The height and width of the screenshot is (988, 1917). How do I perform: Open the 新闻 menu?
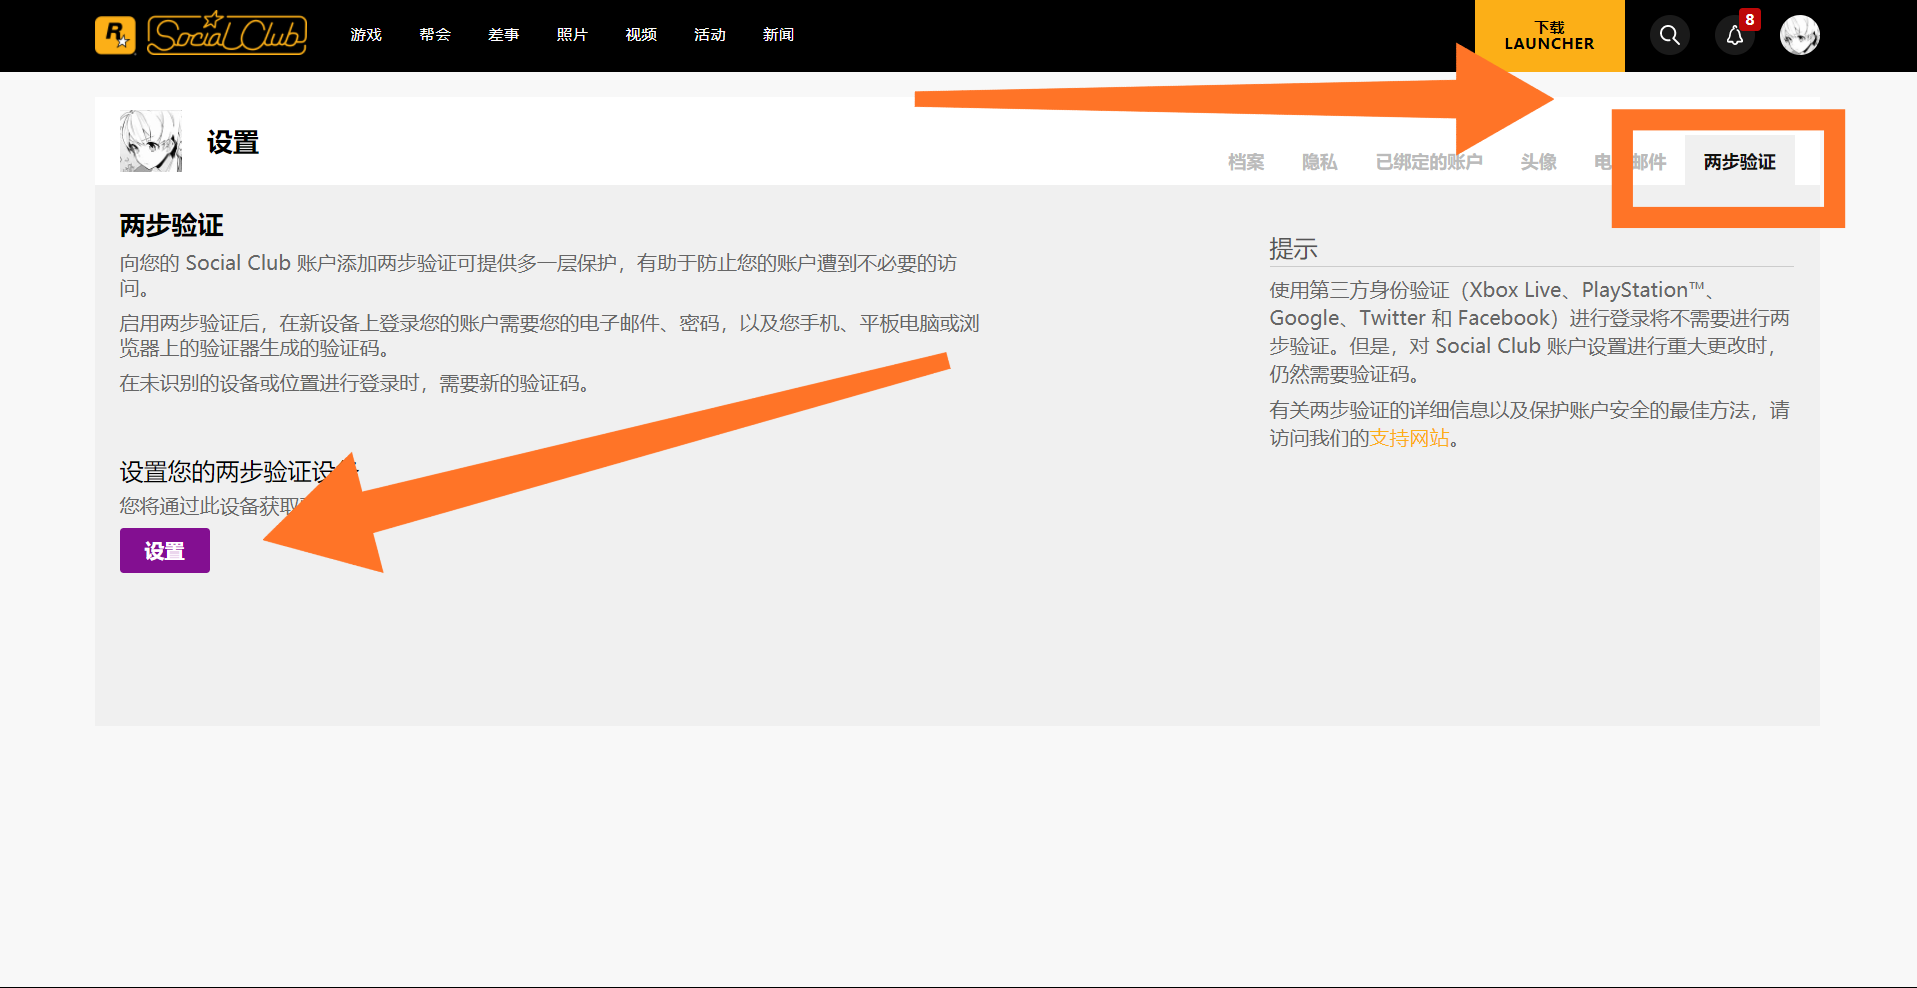click(779, 35)
